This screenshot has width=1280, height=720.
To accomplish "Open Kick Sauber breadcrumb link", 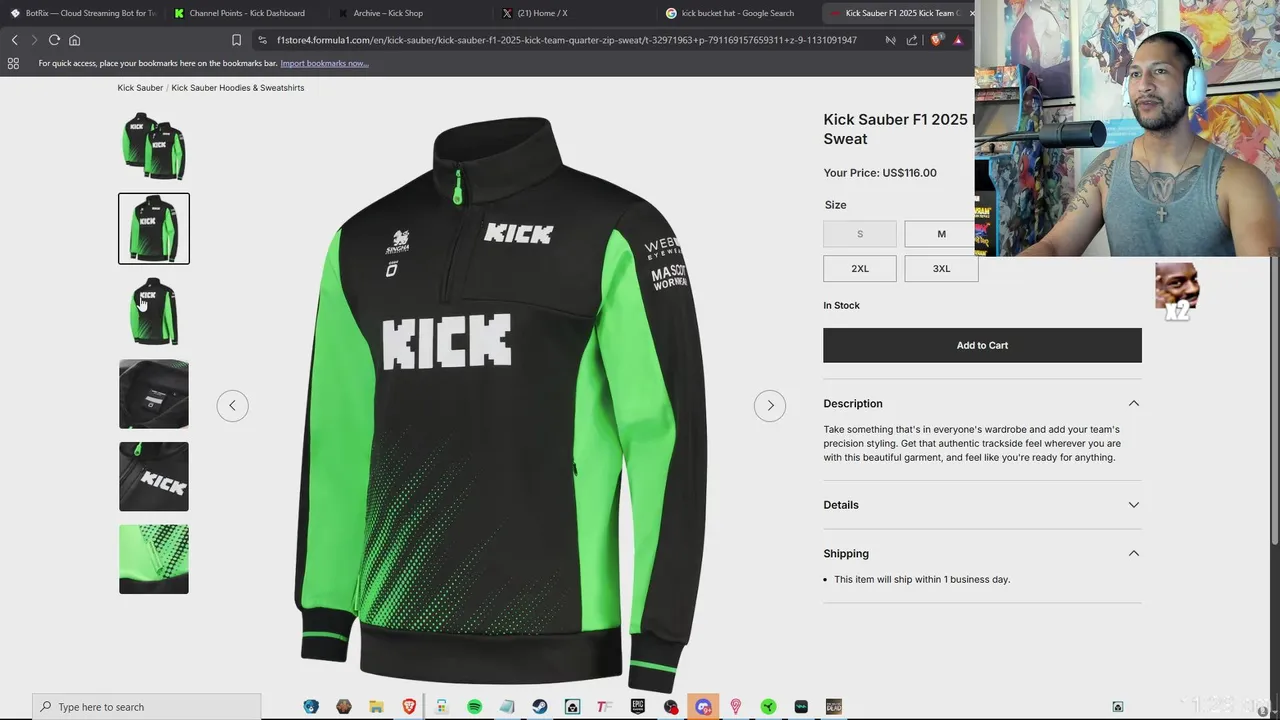I will (x=140, y=88).
